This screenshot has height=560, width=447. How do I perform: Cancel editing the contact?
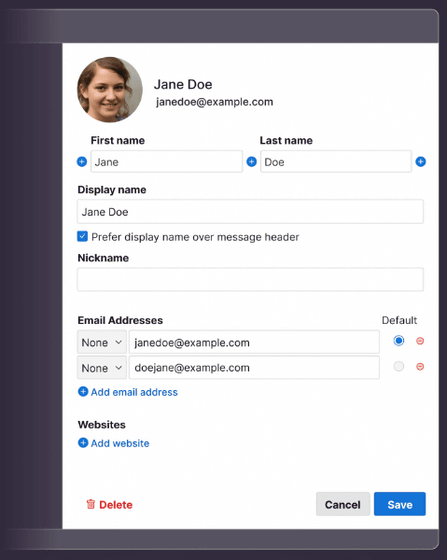[x=343, y=504]
